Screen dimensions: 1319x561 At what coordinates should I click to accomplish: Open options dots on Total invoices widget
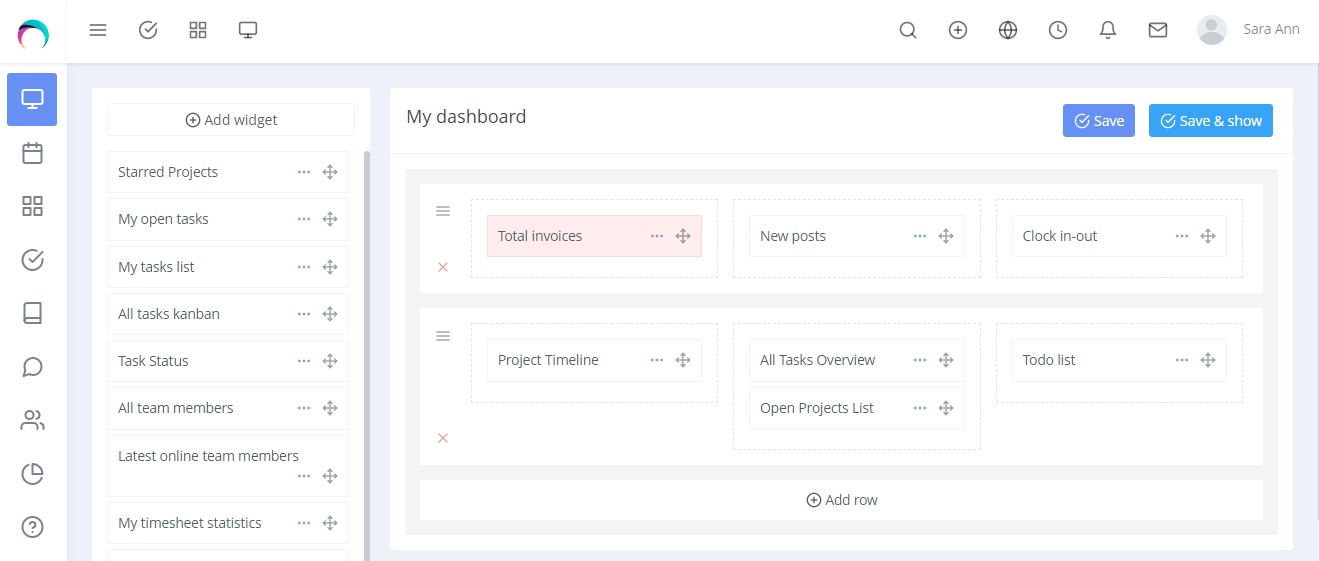[657, 236]
